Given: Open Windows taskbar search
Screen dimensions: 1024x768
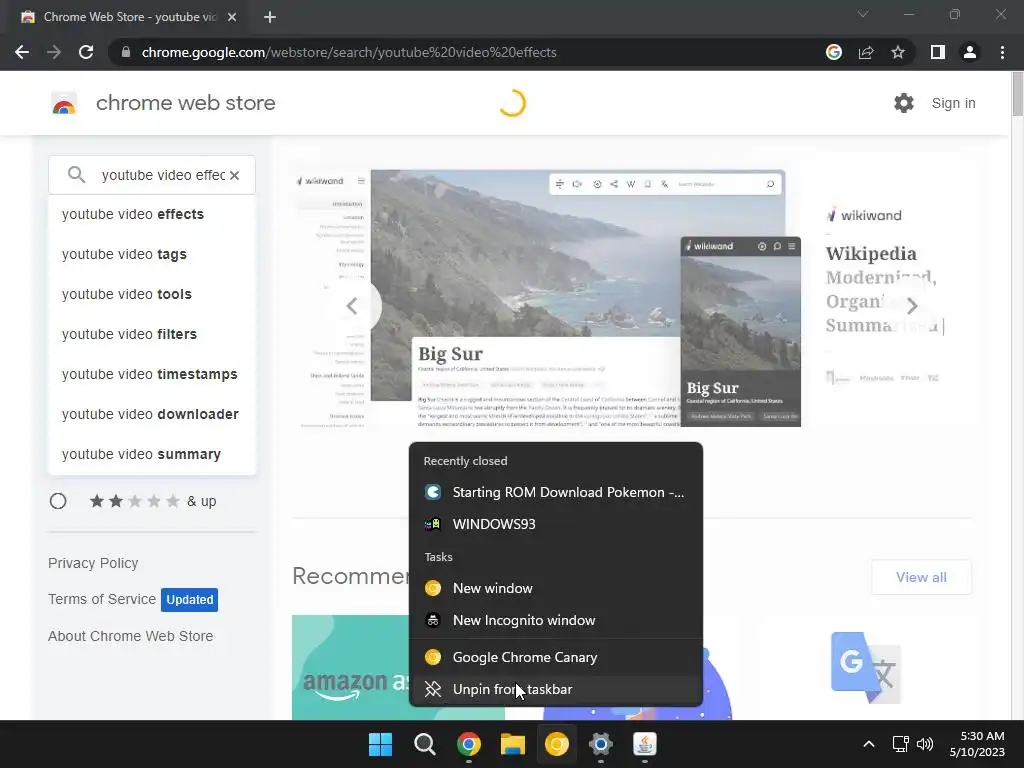Looking at the screenshot, I should (424, 744).
